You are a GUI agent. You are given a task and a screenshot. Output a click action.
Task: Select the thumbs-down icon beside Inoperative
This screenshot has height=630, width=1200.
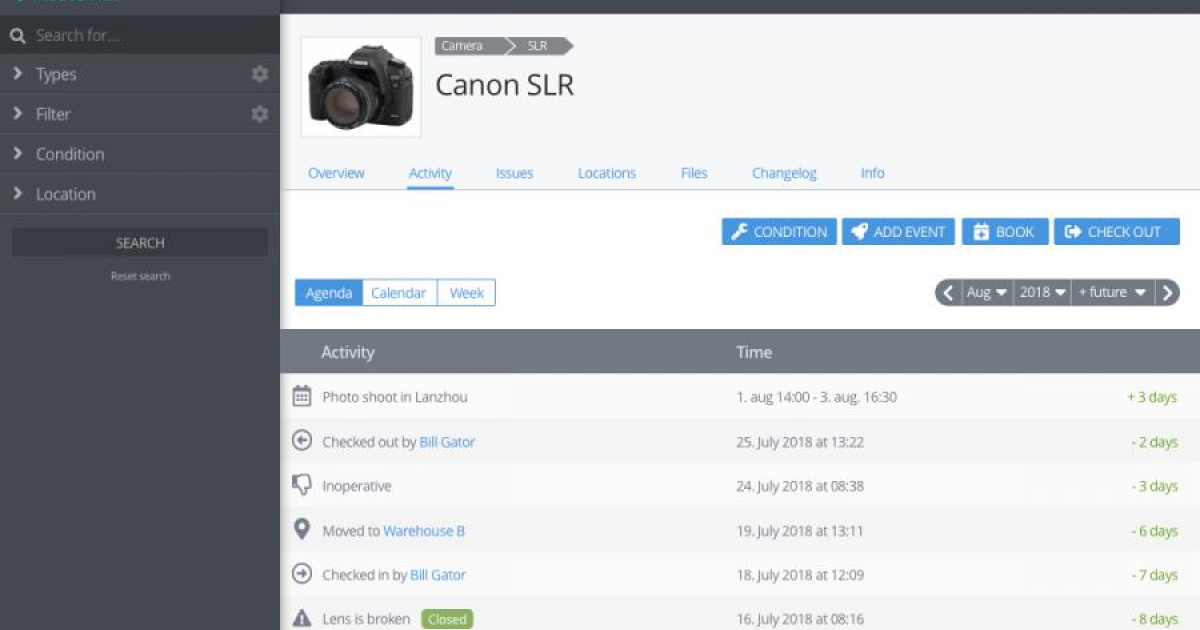pyautogui.click(x=301, y=485)
